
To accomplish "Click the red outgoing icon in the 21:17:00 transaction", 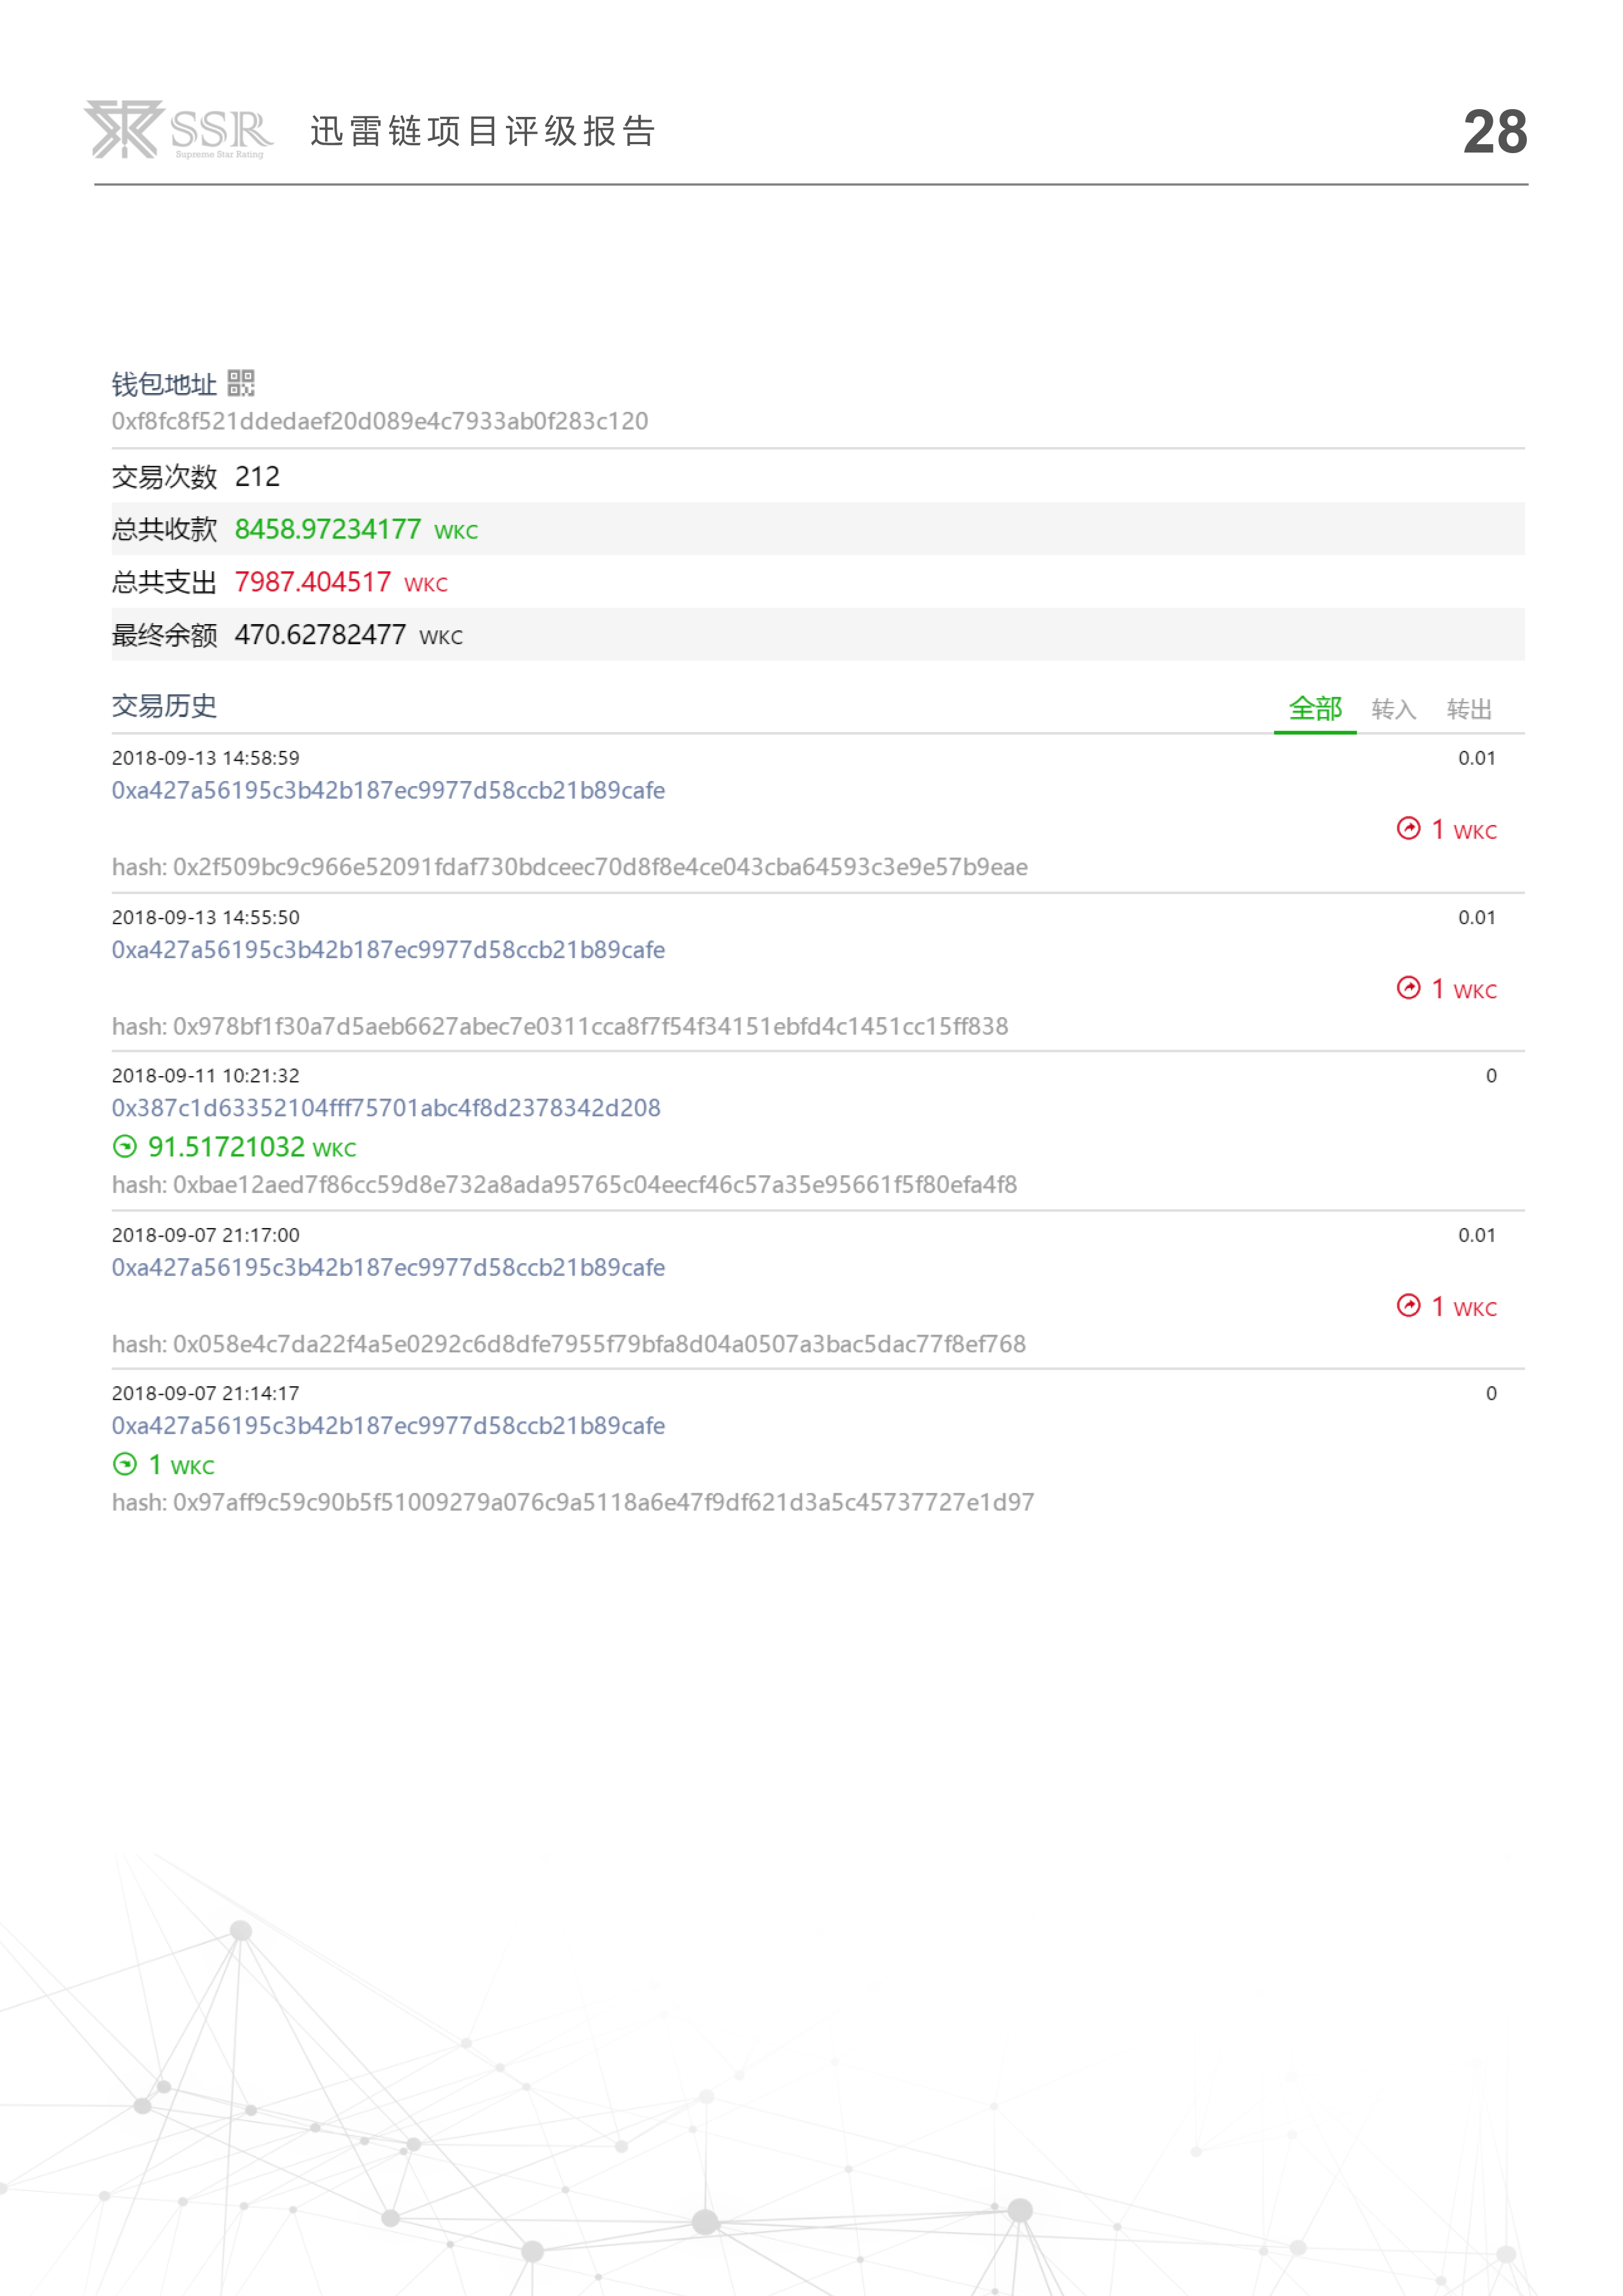I will (x=1408, y=1306).
